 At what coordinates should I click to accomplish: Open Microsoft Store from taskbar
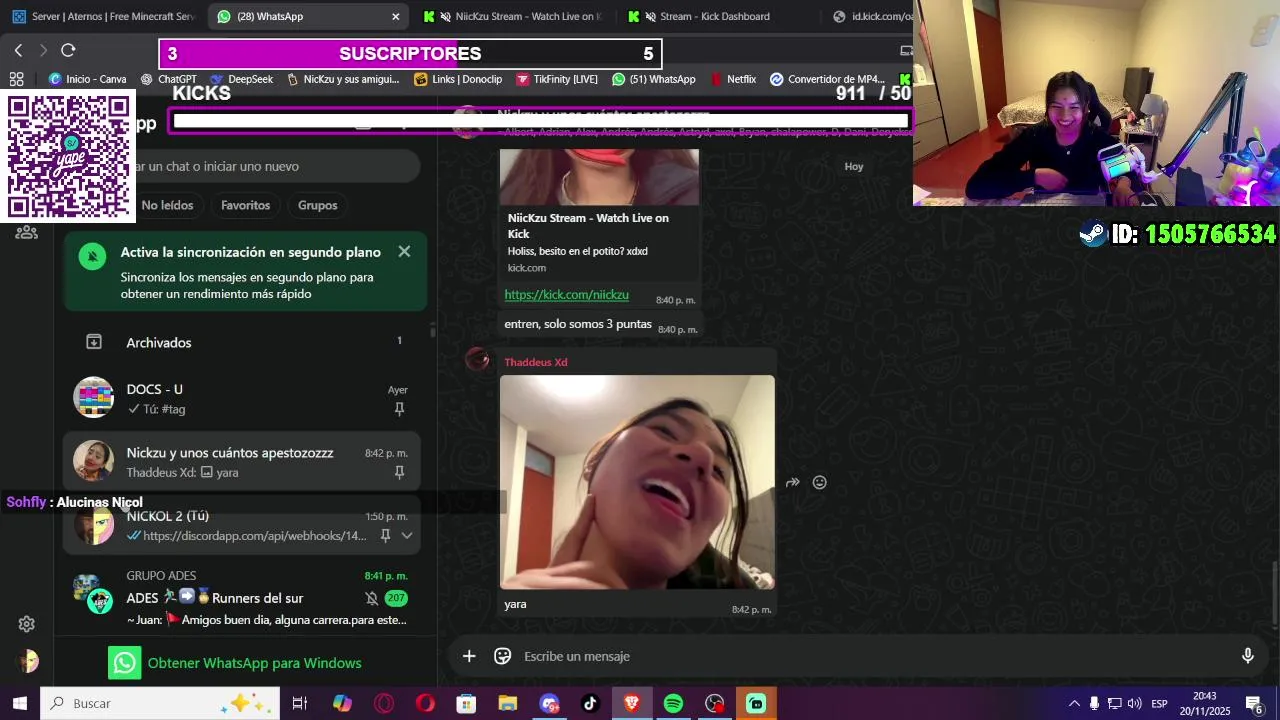(x=466, y=703)
